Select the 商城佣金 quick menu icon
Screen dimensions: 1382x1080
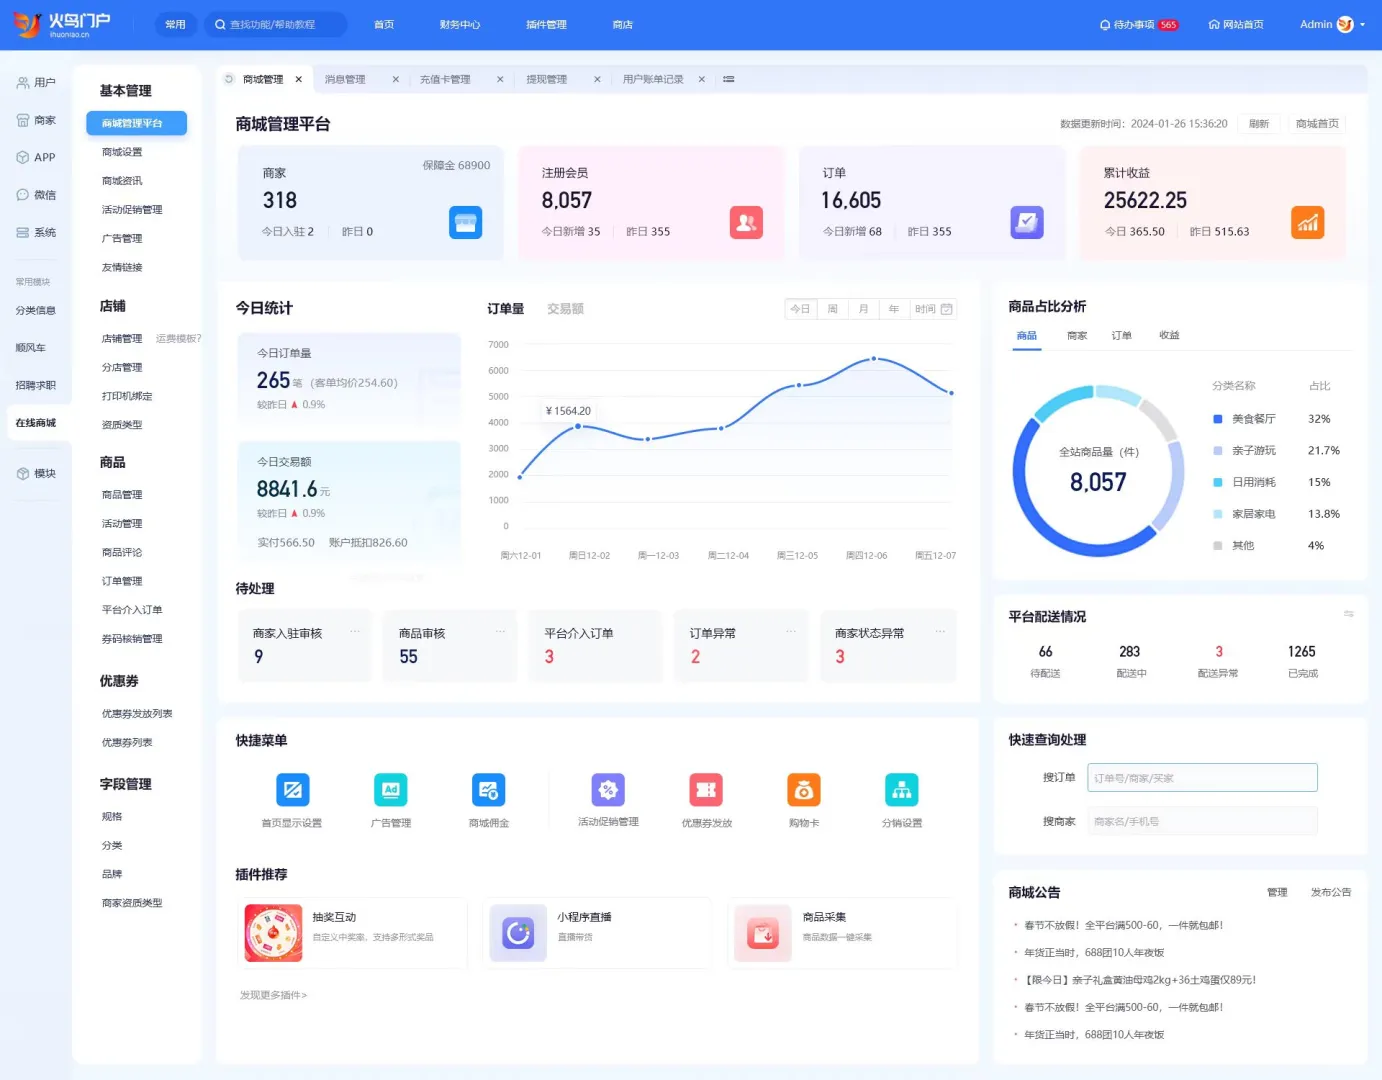488,790
